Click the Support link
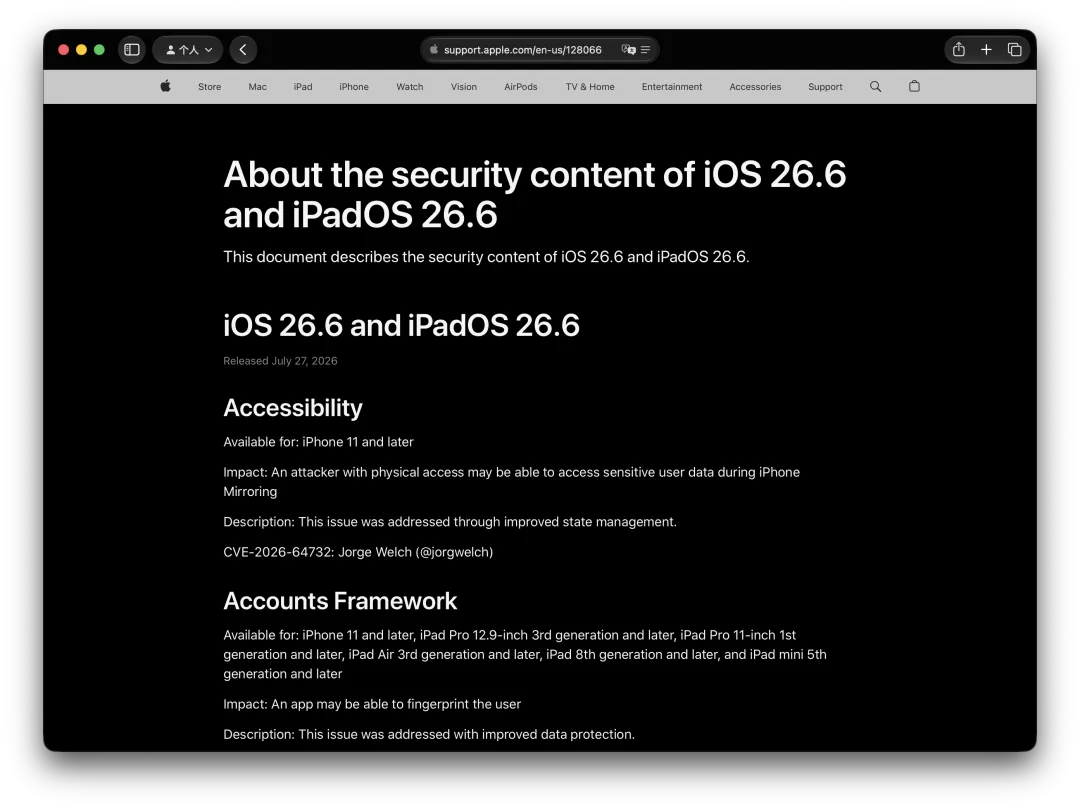This screenshot has width=1080, height=809. point(825,87)
